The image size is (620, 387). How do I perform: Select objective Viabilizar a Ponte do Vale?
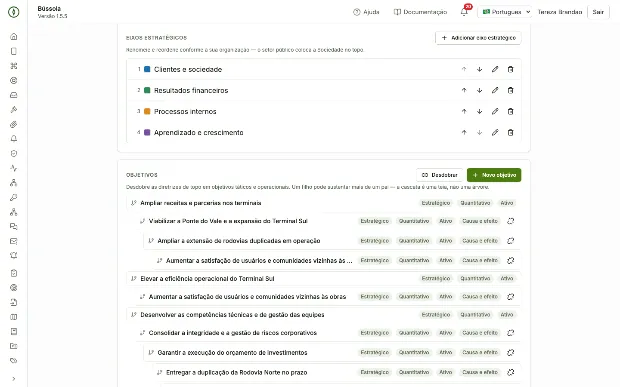(228, 221)
